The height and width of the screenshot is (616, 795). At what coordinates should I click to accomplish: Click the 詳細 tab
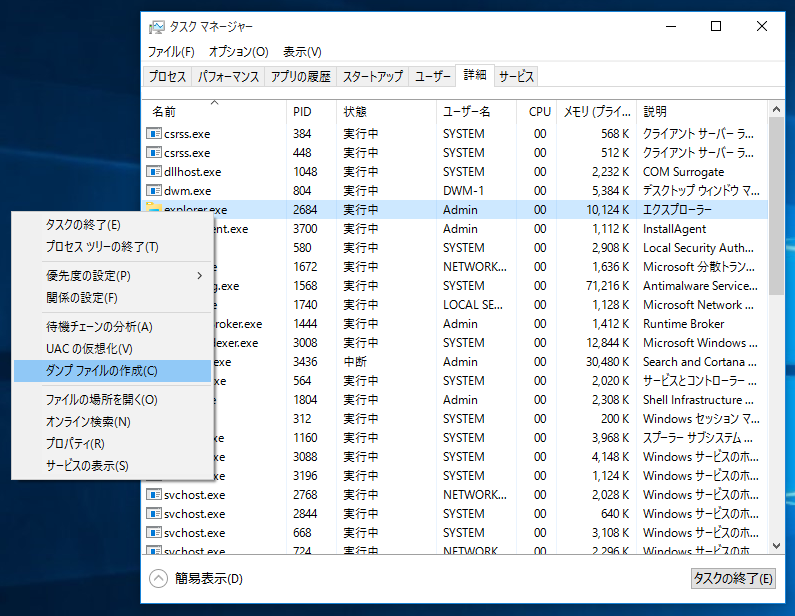point(475,75)
